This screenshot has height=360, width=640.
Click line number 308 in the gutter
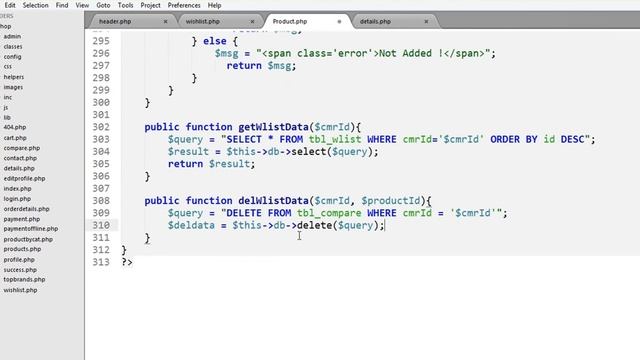click(101, 201)
